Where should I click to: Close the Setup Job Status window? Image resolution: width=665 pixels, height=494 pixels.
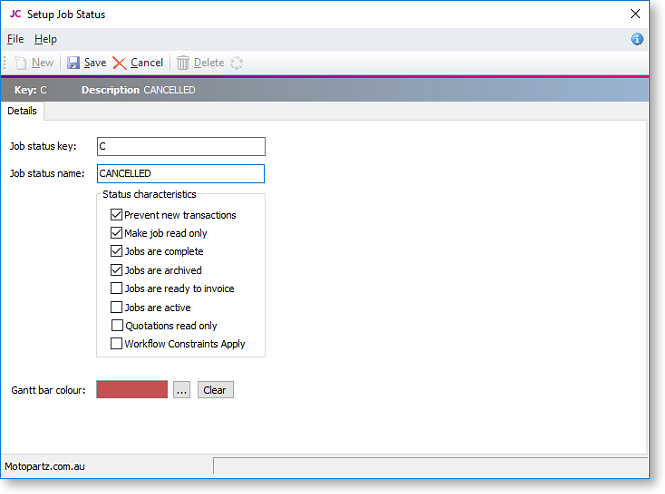[635, 14]
